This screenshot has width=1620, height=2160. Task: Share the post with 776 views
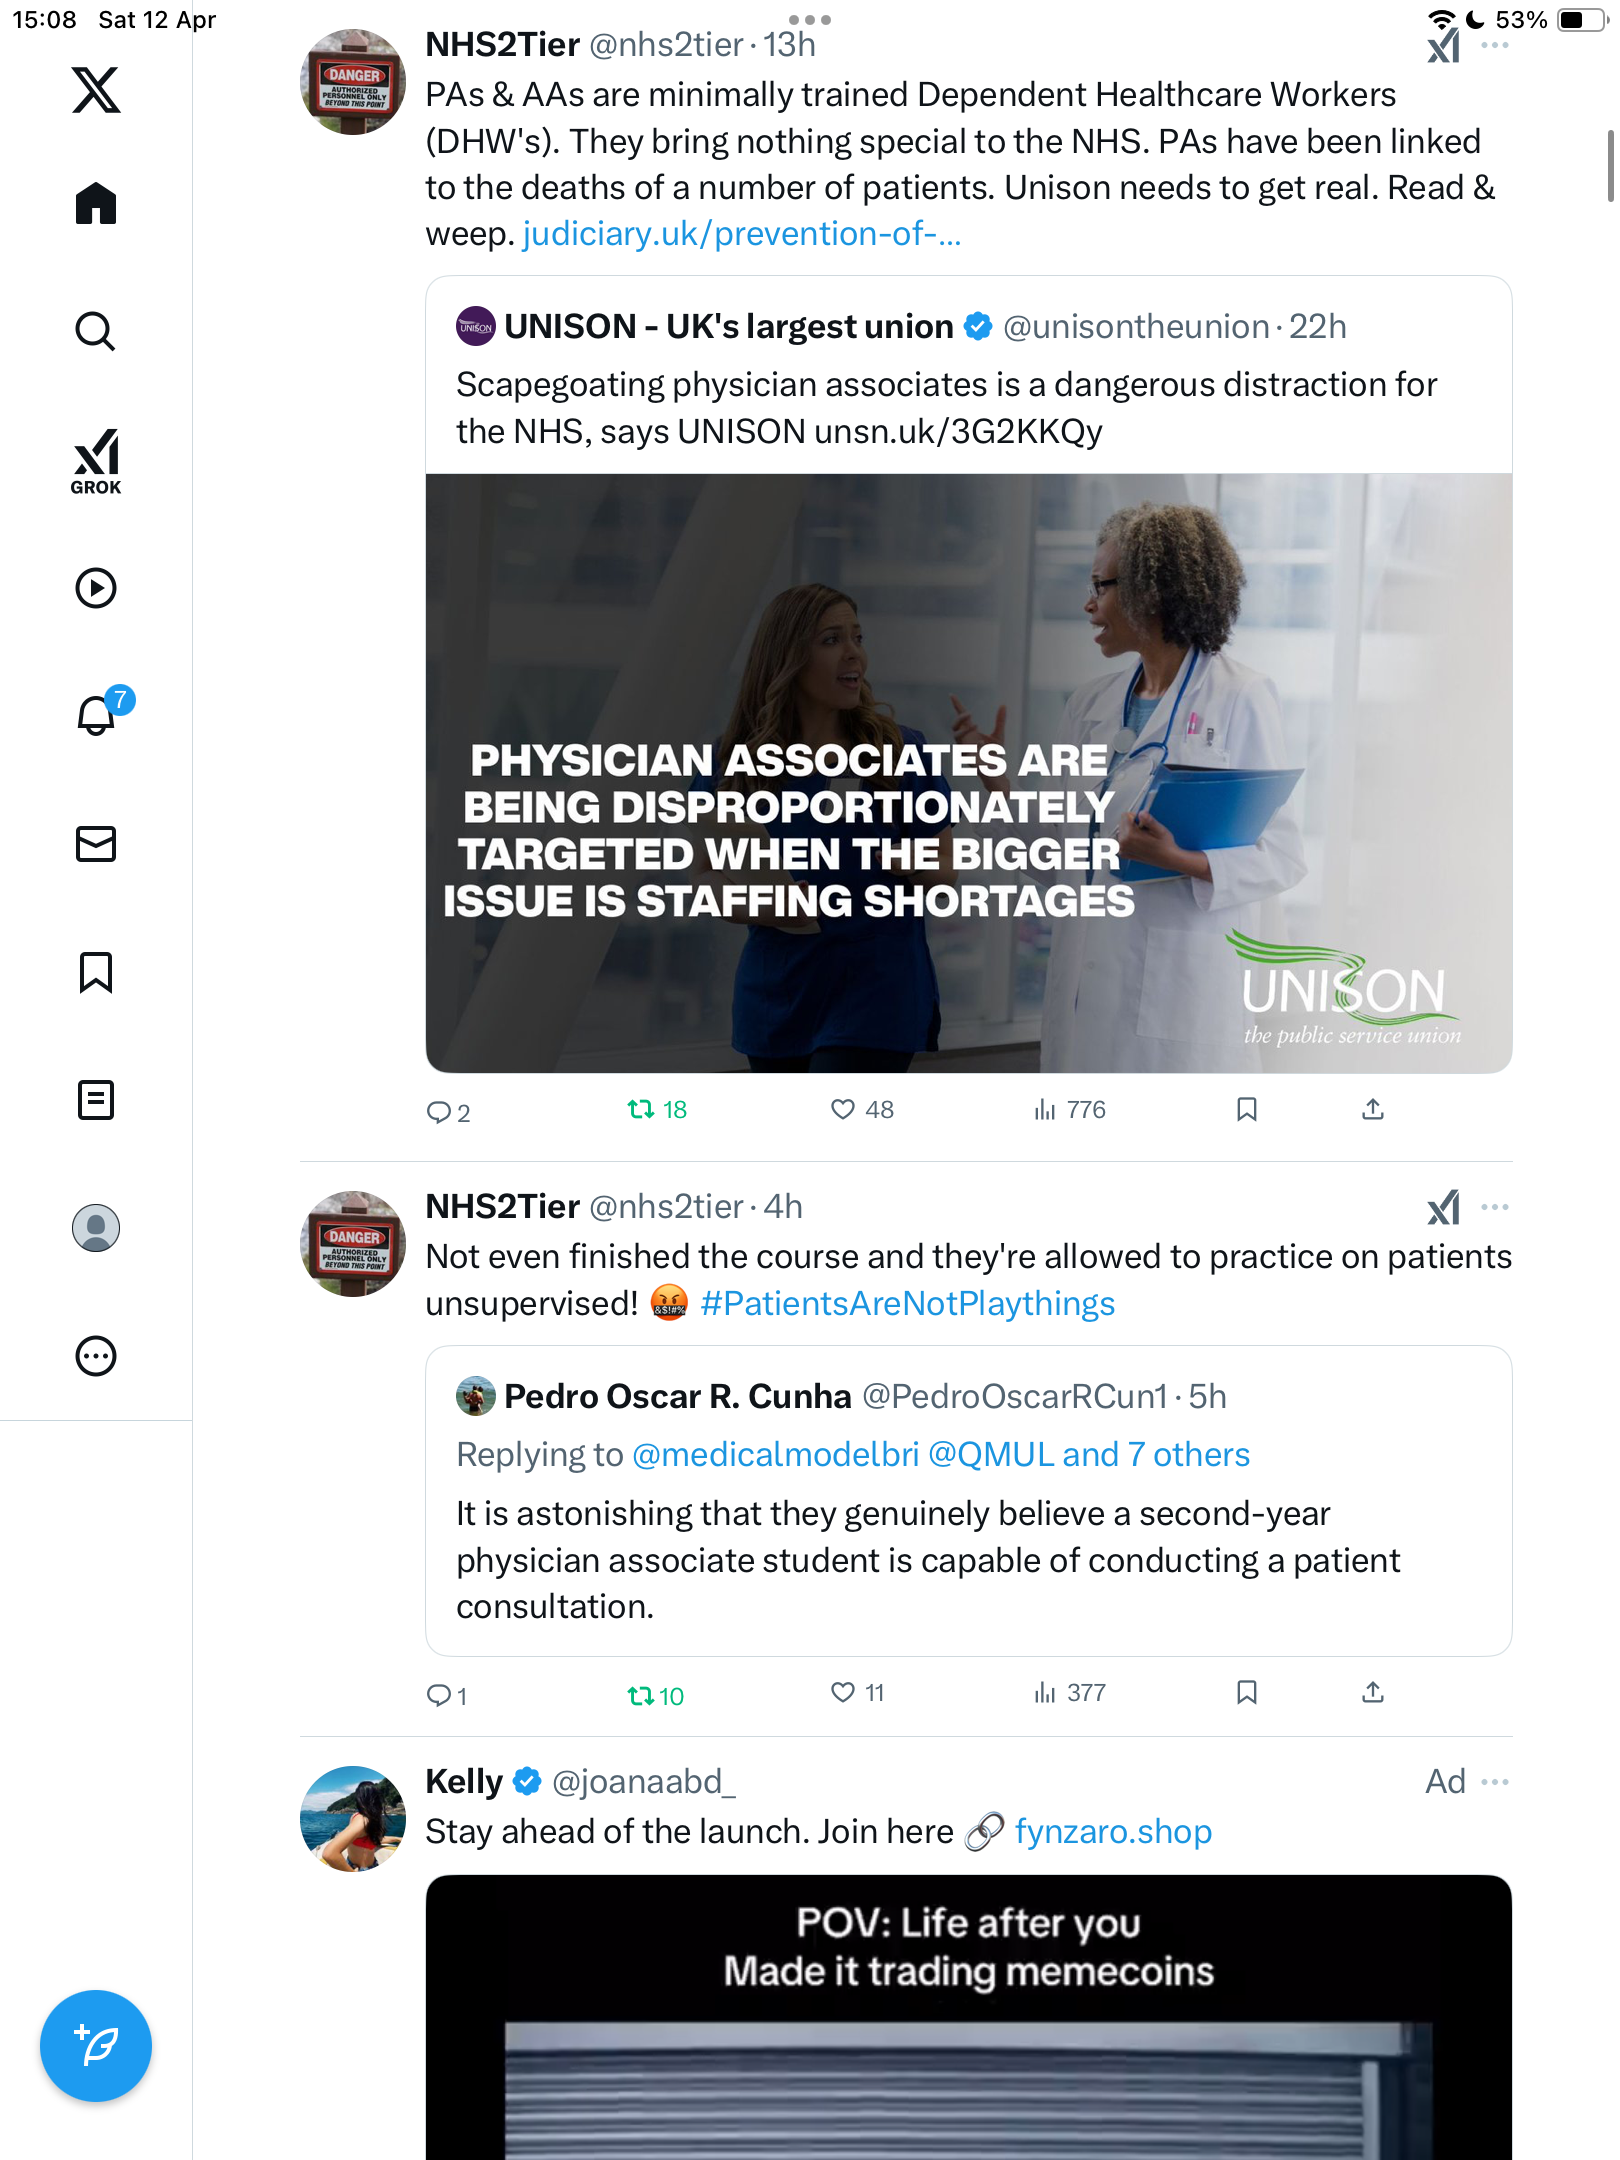pyautogui.click(x=1373, y=1109)
